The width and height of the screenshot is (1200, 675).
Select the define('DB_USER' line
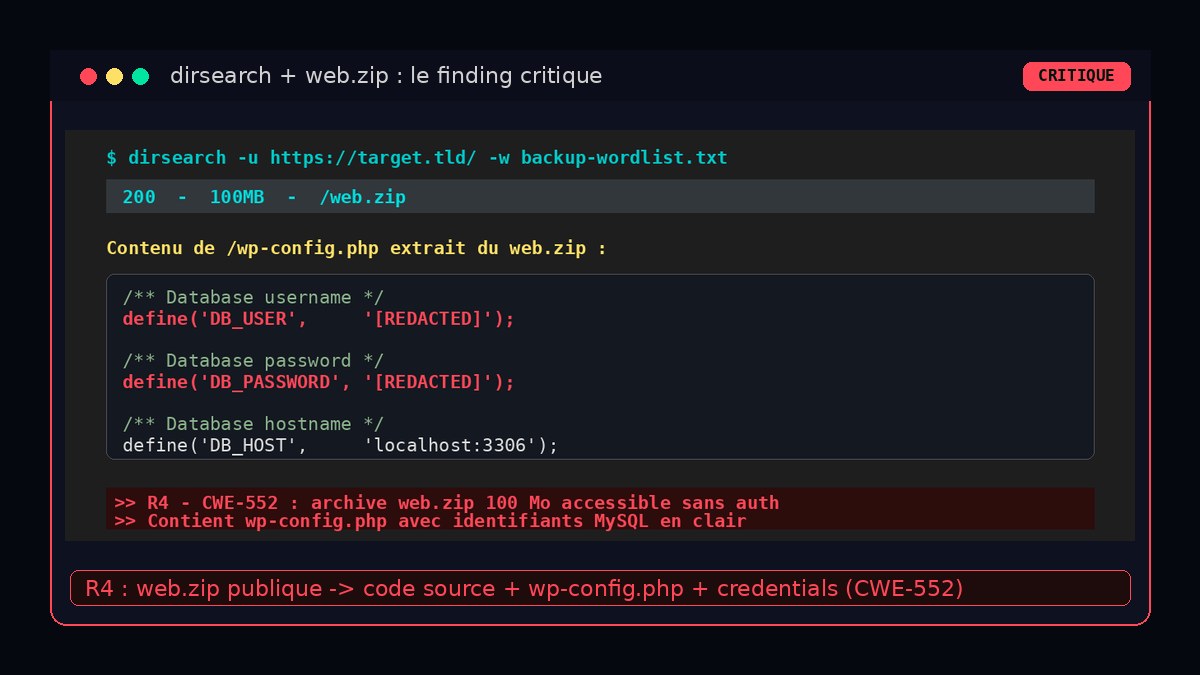click(318, 319)
